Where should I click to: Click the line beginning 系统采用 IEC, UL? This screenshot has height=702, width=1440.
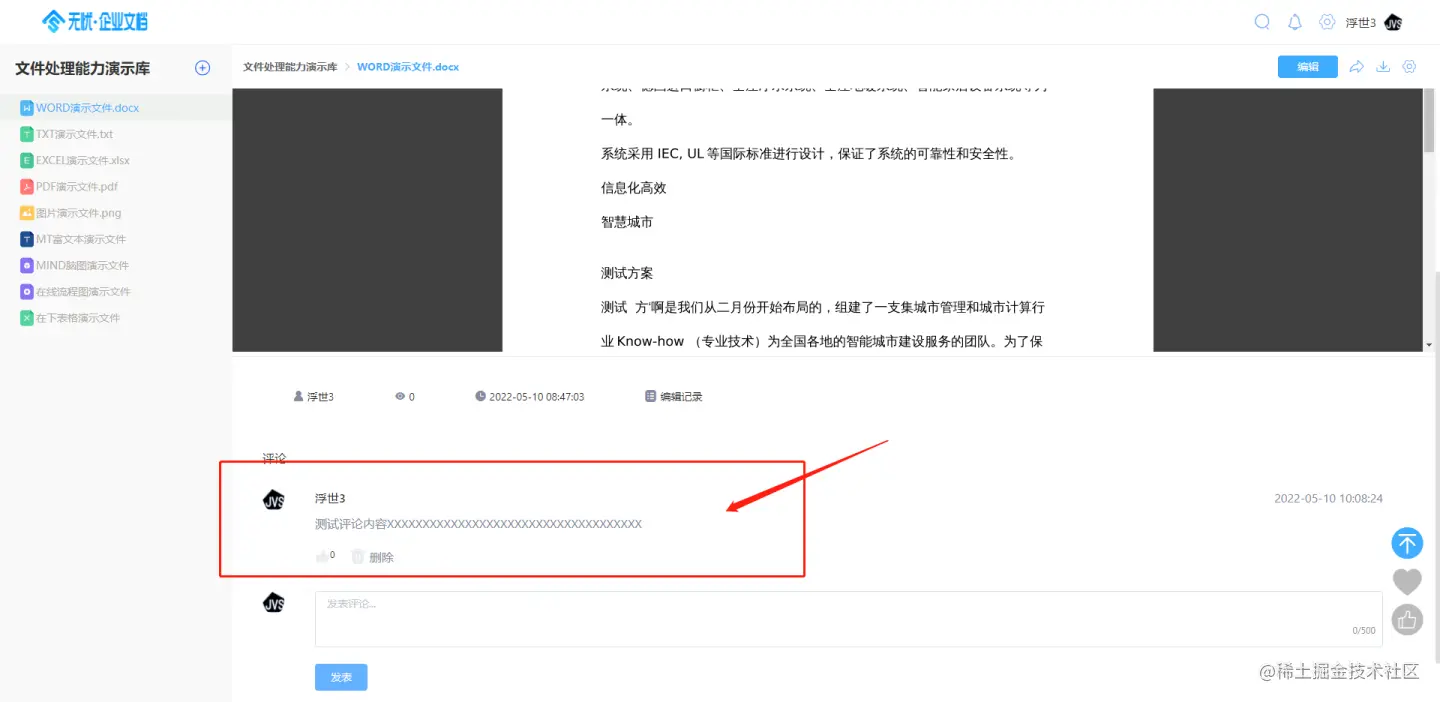pyautogui.click(x=808, y=154)
